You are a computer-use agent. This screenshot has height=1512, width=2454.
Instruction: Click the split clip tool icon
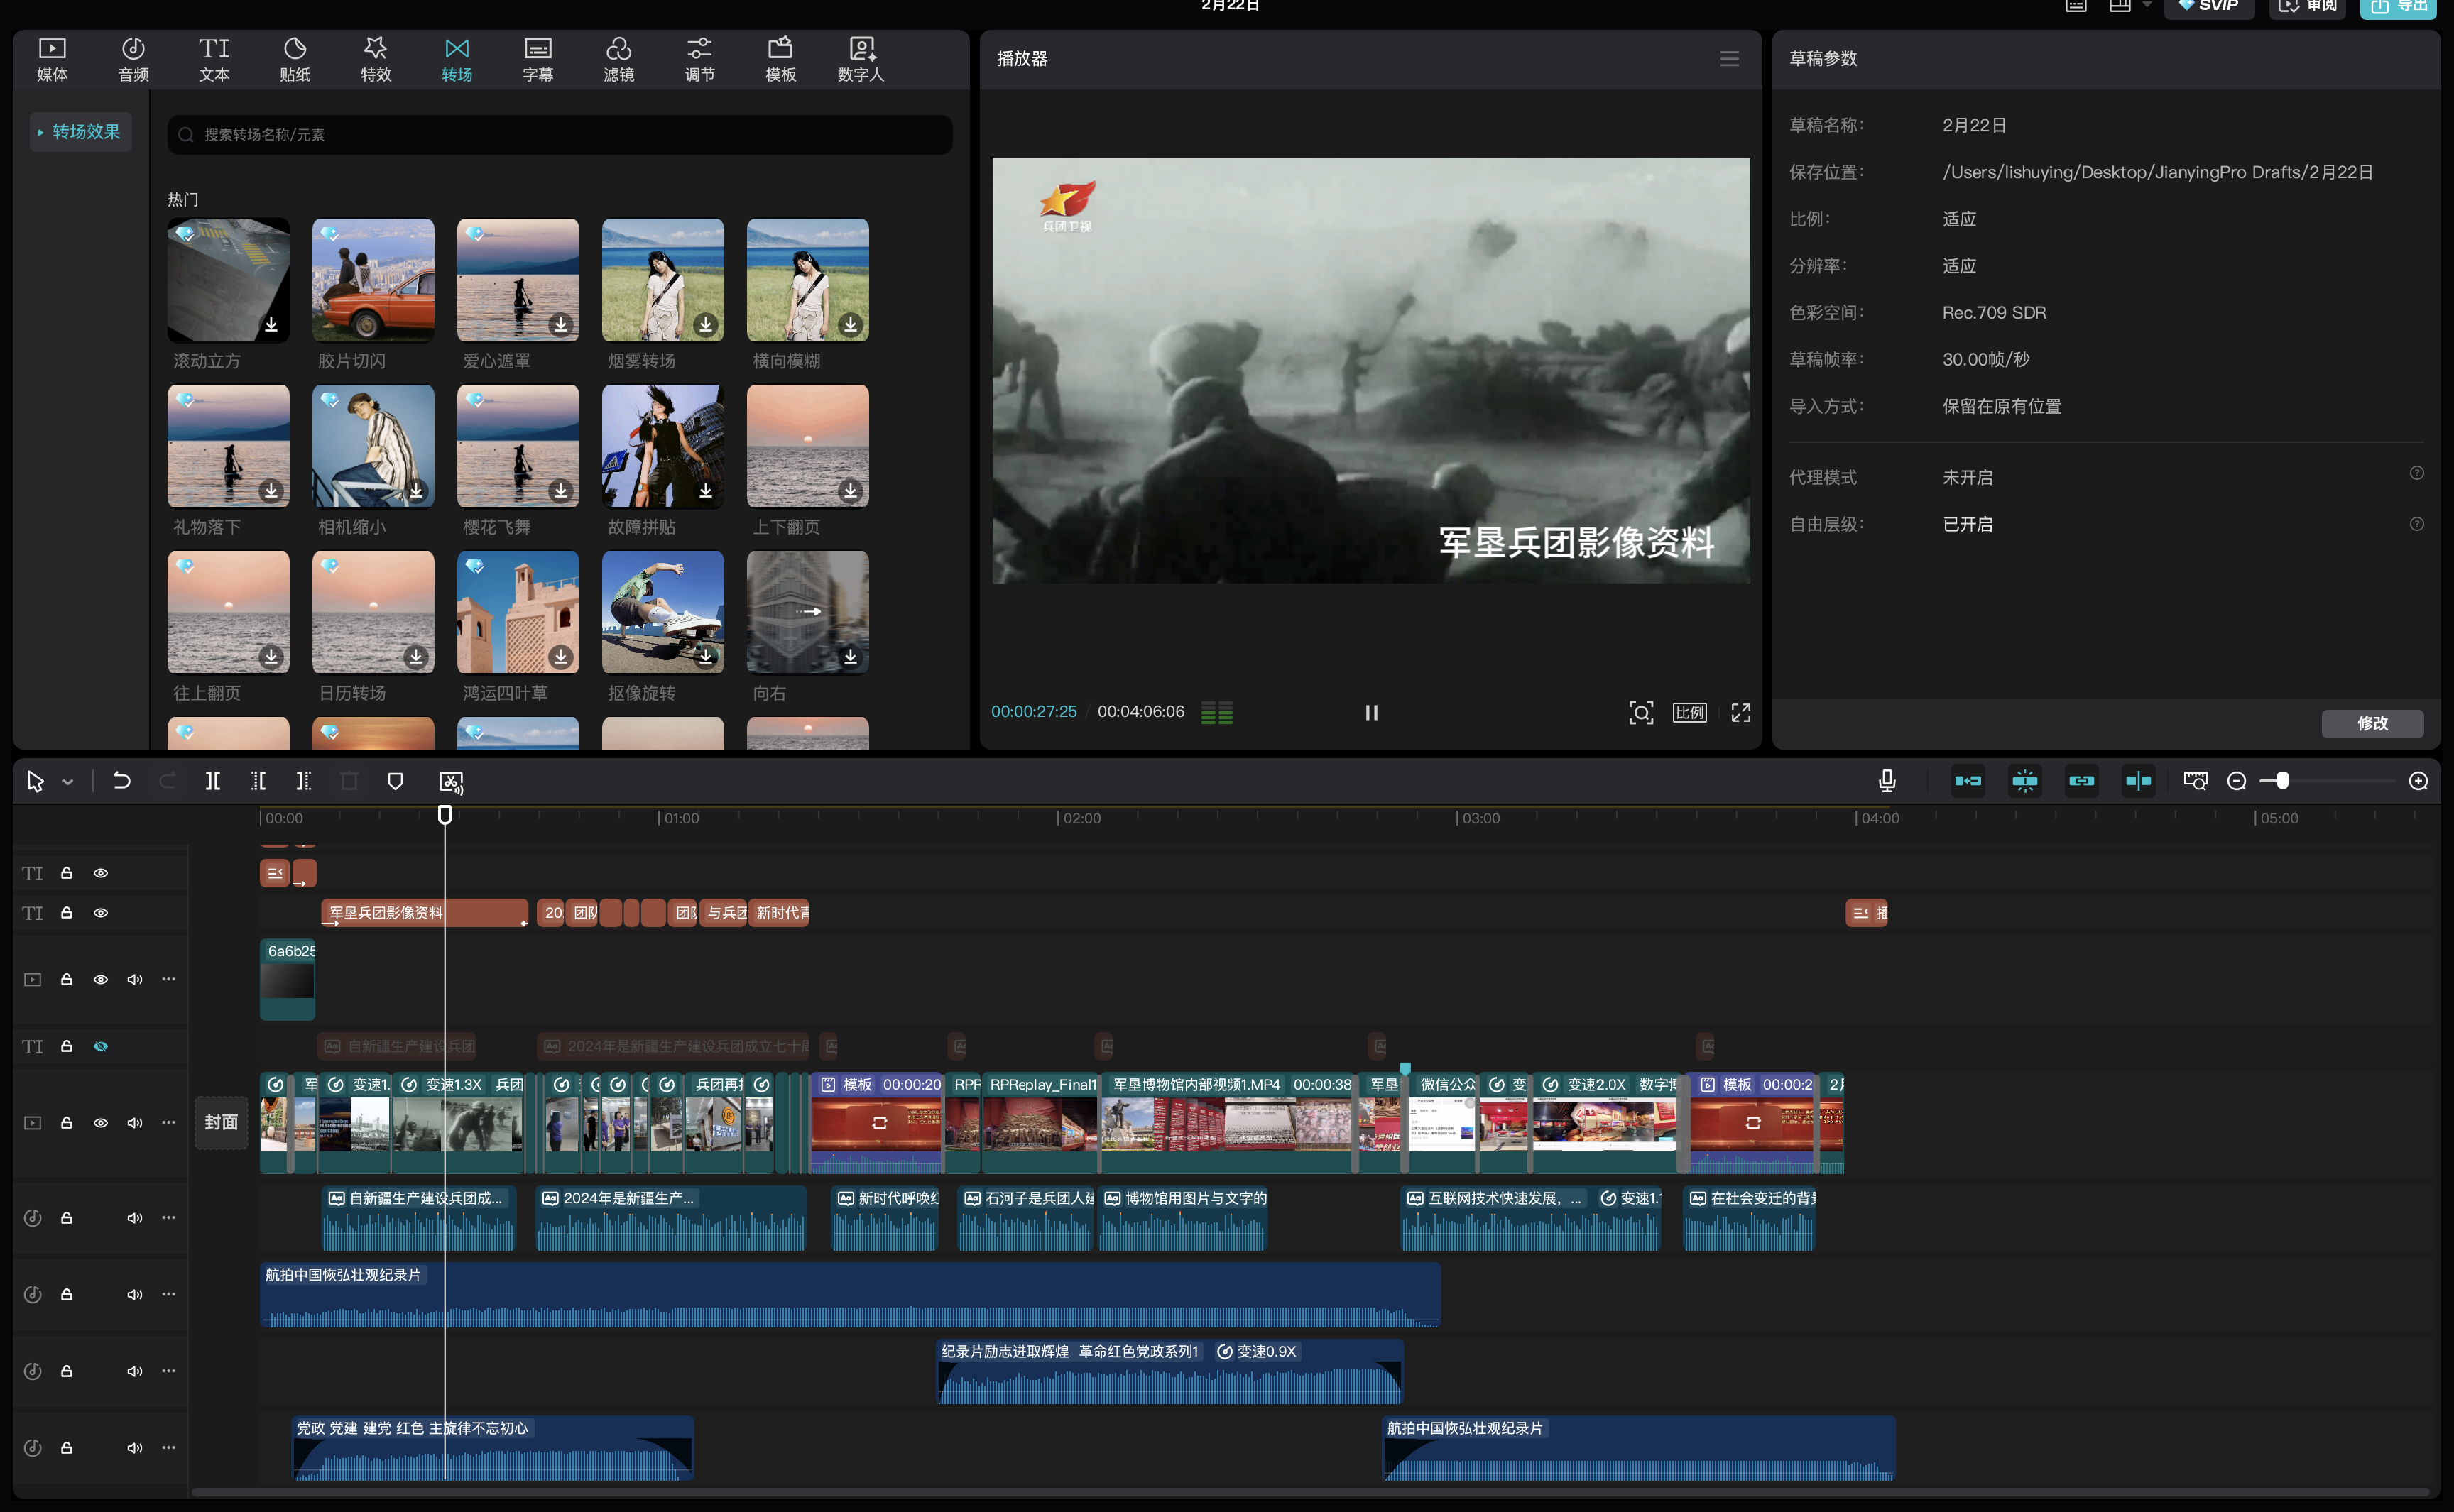[x=213, y=781]
